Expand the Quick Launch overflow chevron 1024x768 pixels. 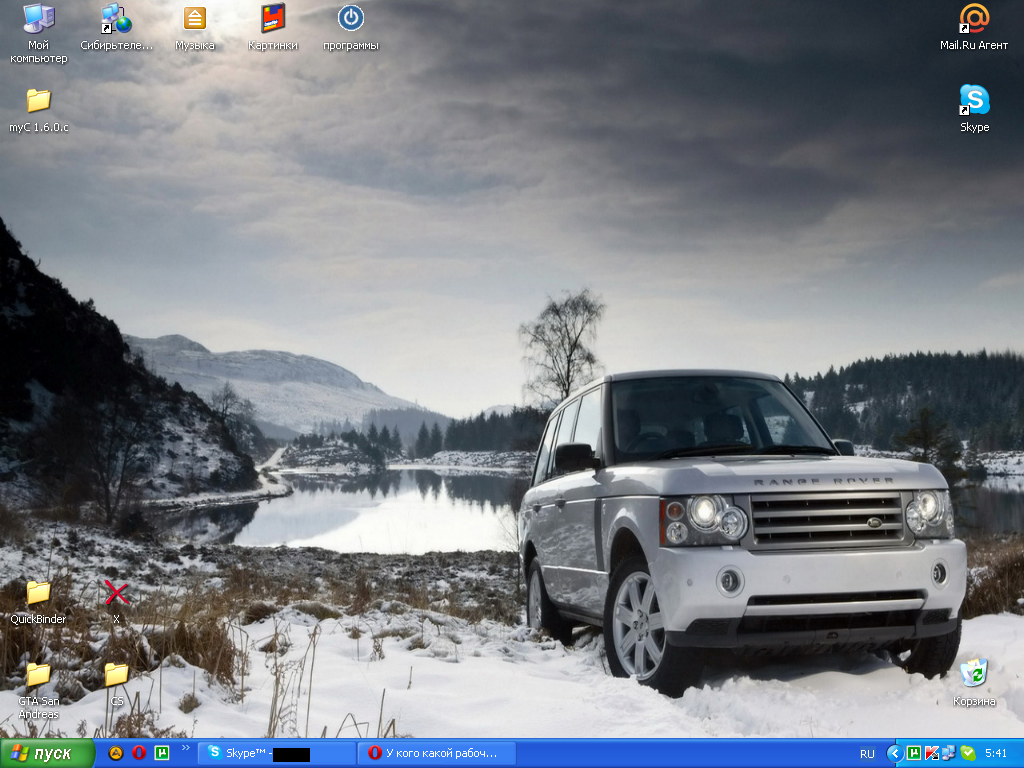[185, 748]
